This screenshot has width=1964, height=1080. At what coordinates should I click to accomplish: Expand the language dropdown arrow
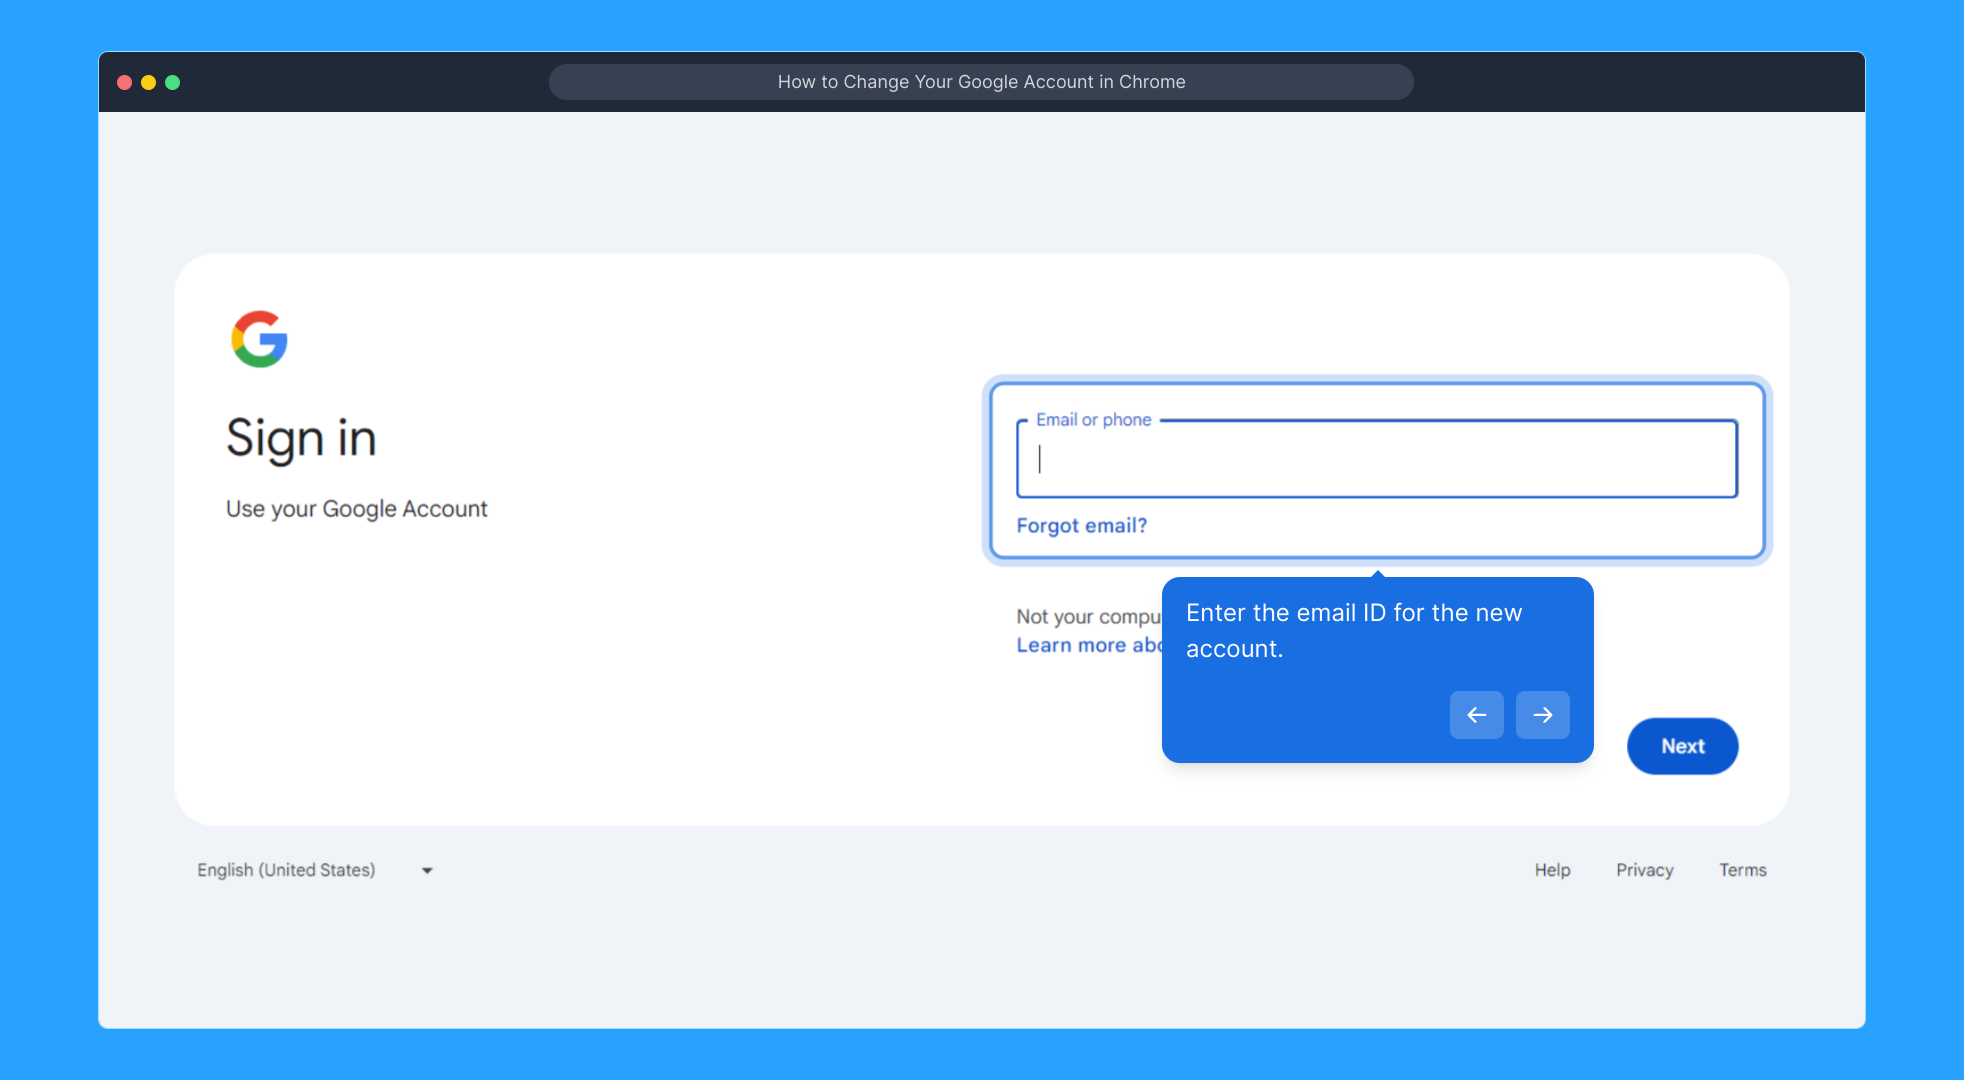point(427,871)
